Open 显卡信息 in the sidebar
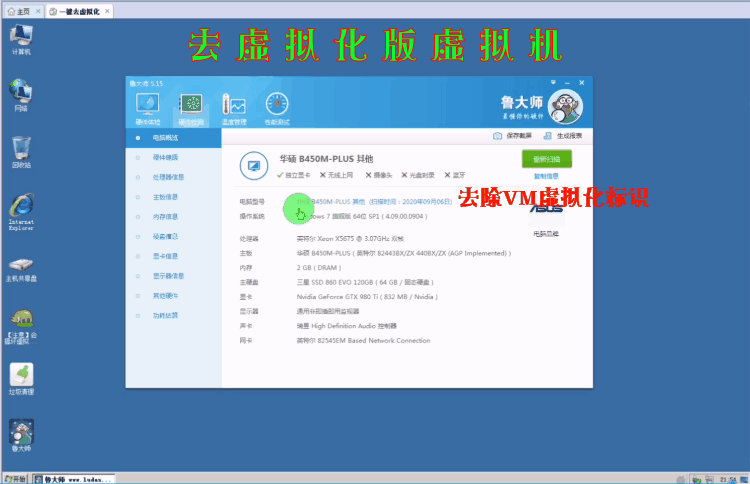Screen dimensions: 750x484 165,256
